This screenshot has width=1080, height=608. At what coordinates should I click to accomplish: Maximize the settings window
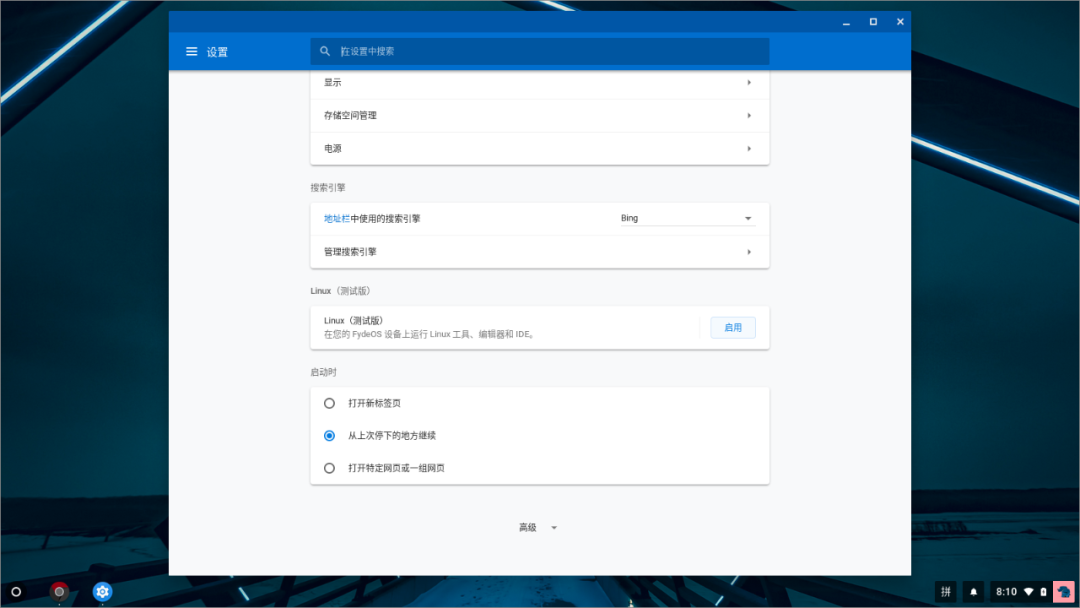pyautogui.click(x=873, y=22)
